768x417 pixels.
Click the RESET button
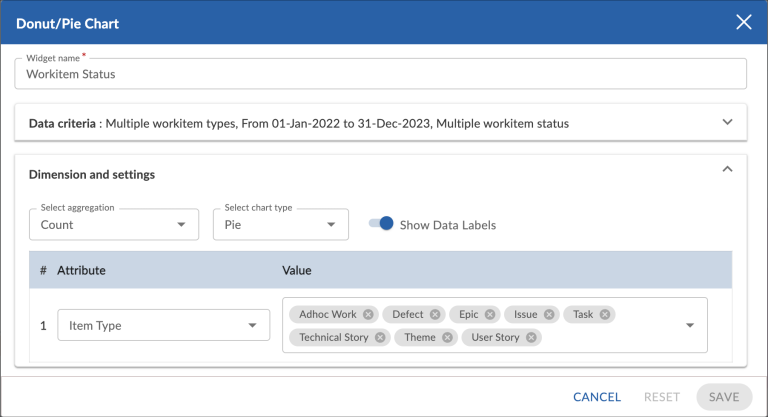662,397
